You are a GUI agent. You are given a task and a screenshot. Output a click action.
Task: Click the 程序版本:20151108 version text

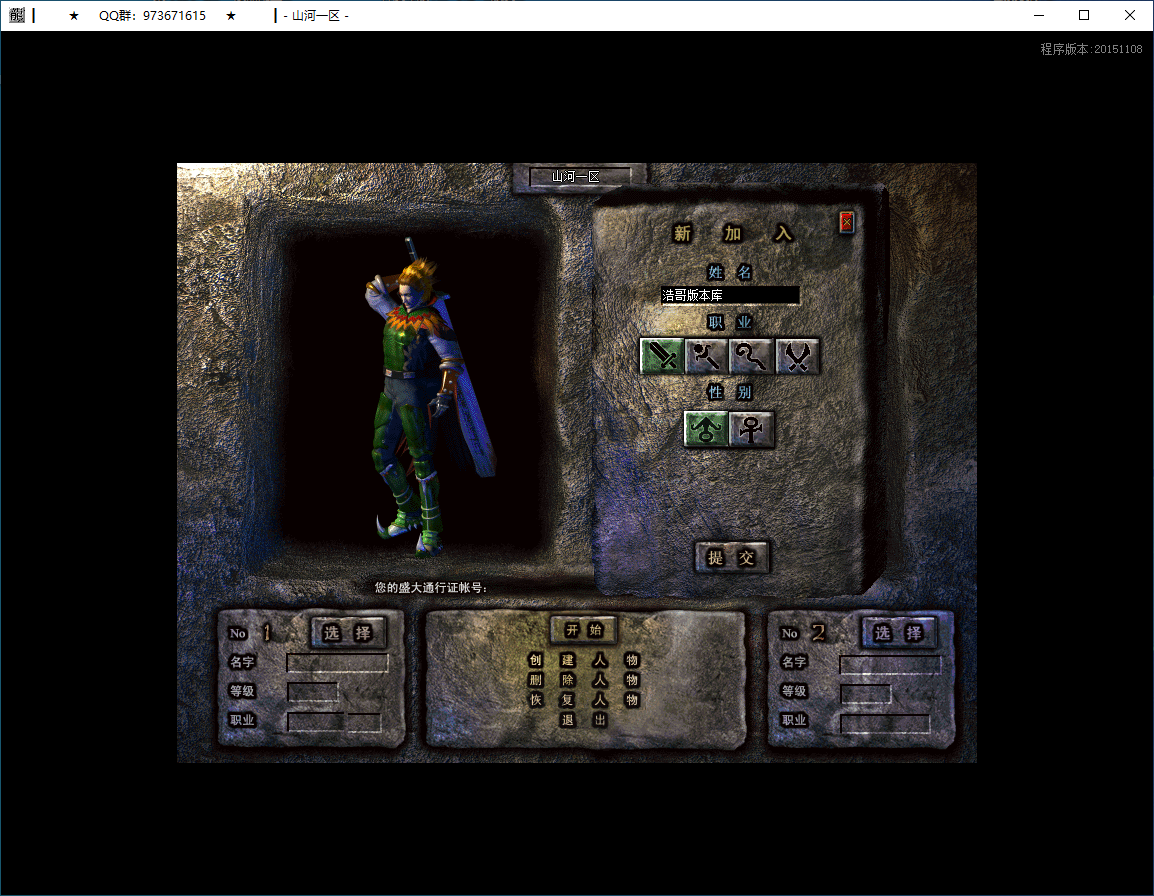point(1091,49)
